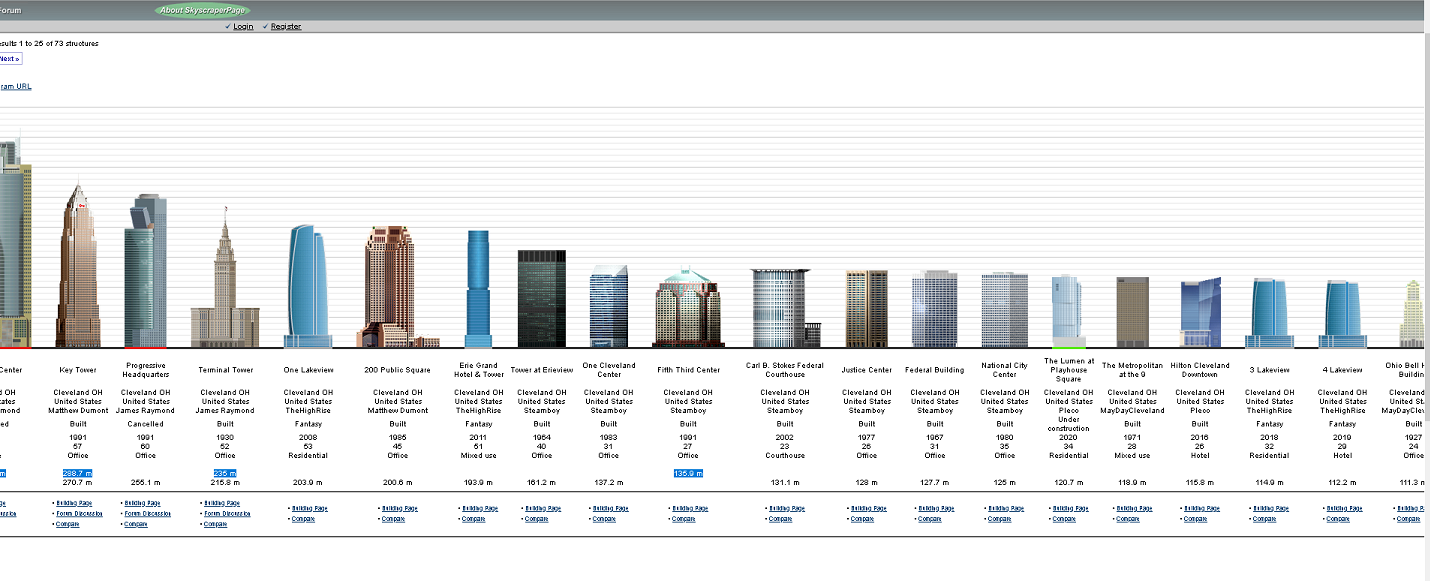Click Compare link under Progressive Headquarters

tap(136, 524)
